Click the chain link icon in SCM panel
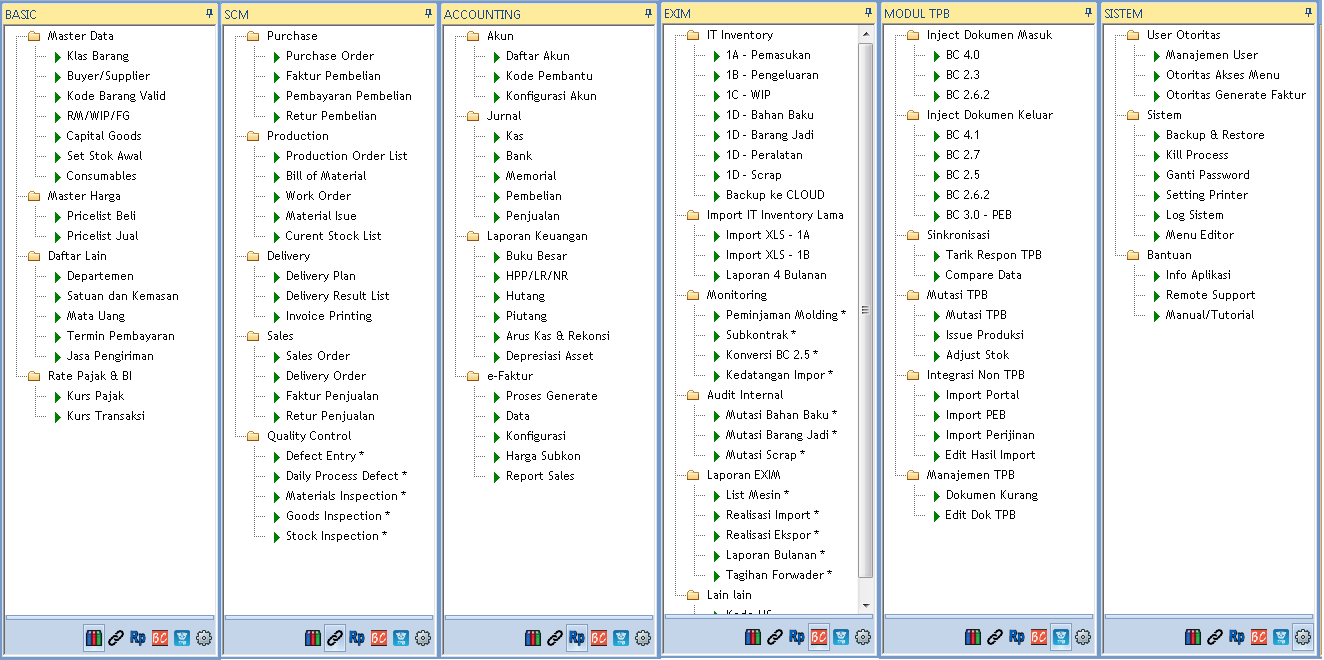 pos(335,637)
